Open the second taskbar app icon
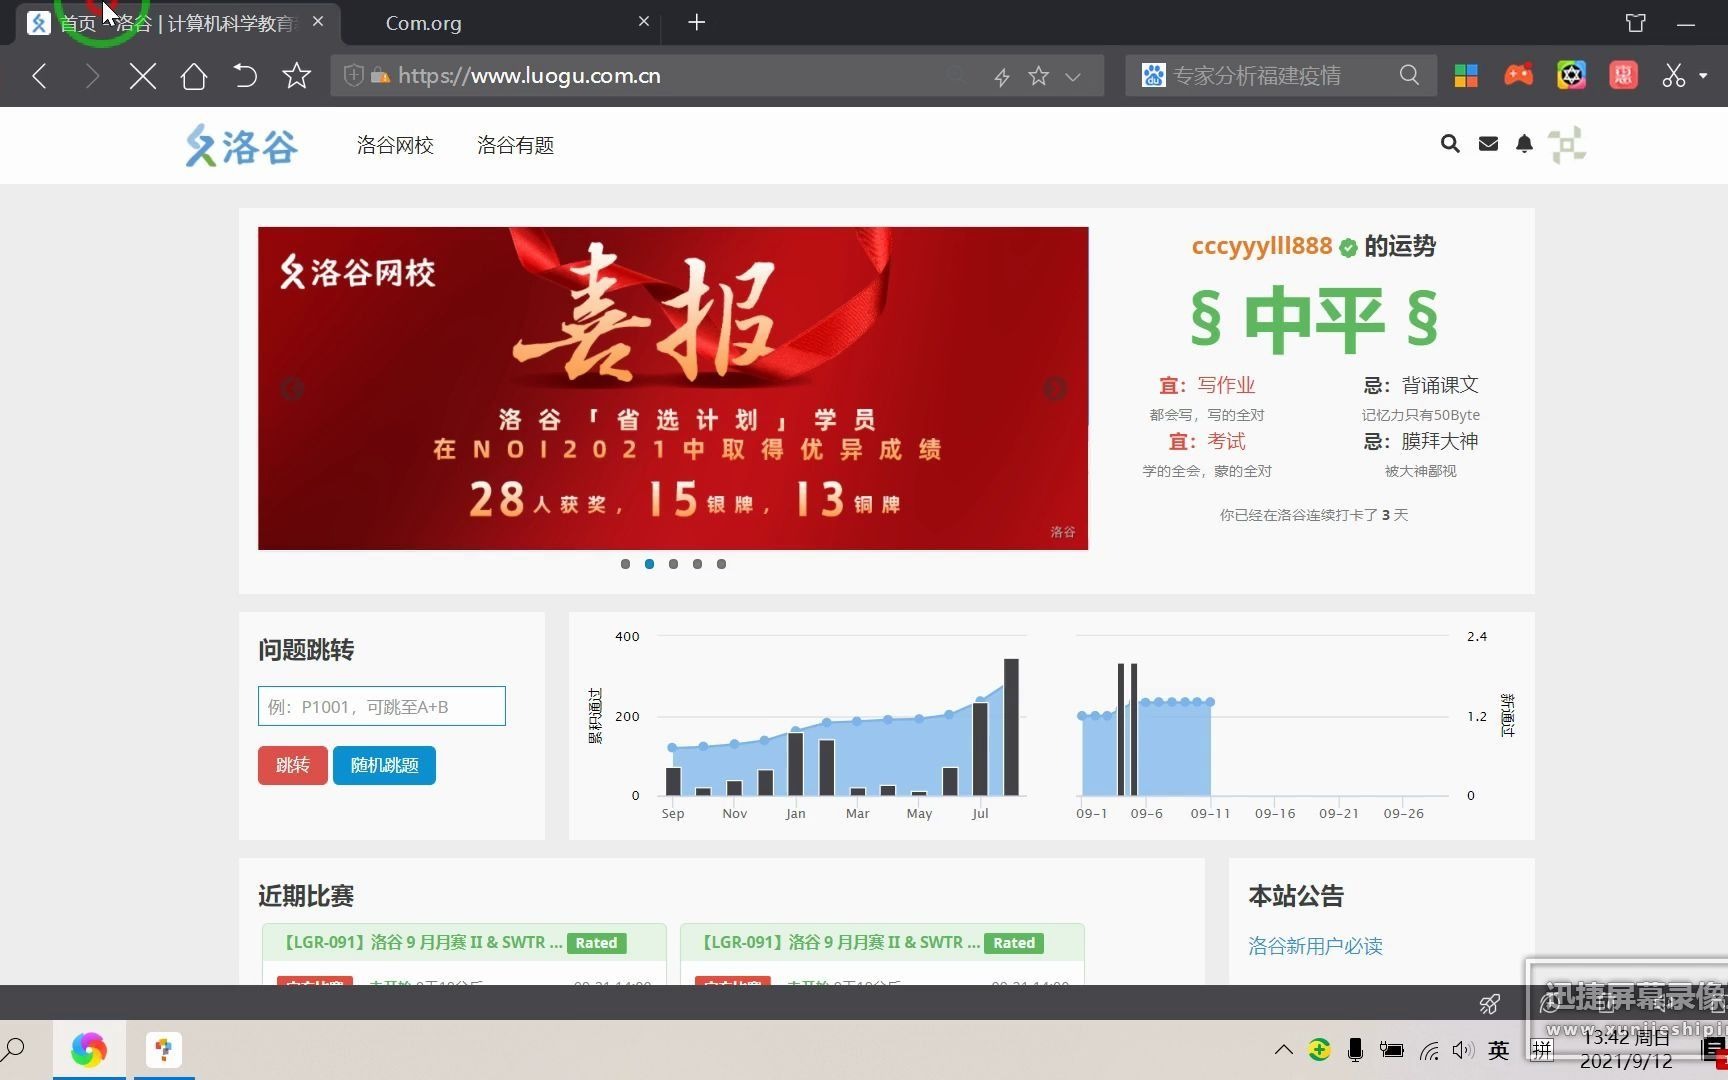Viewport: 1728px width, 1080px height. 163,1050
